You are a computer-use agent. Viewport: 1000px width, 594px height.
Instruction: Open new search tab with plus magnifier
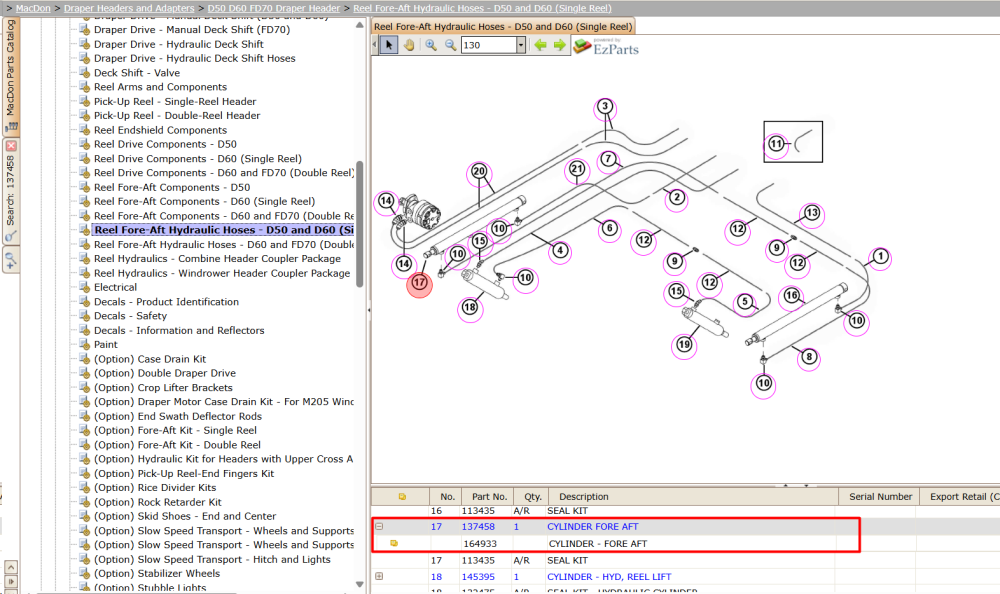click(11, 260)
